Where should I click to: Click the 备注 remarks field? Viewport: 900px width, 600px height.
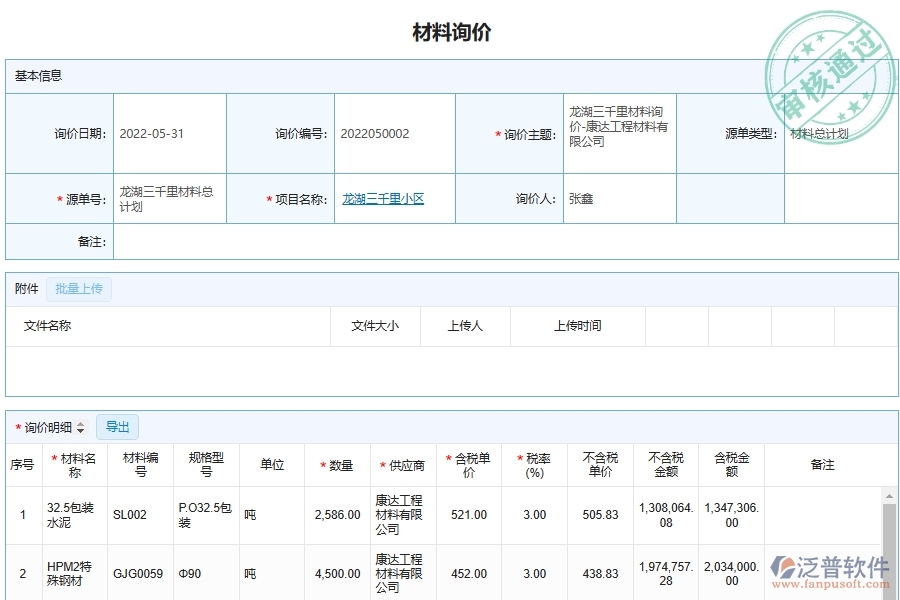pyautogui.click(x=300, y=241)
